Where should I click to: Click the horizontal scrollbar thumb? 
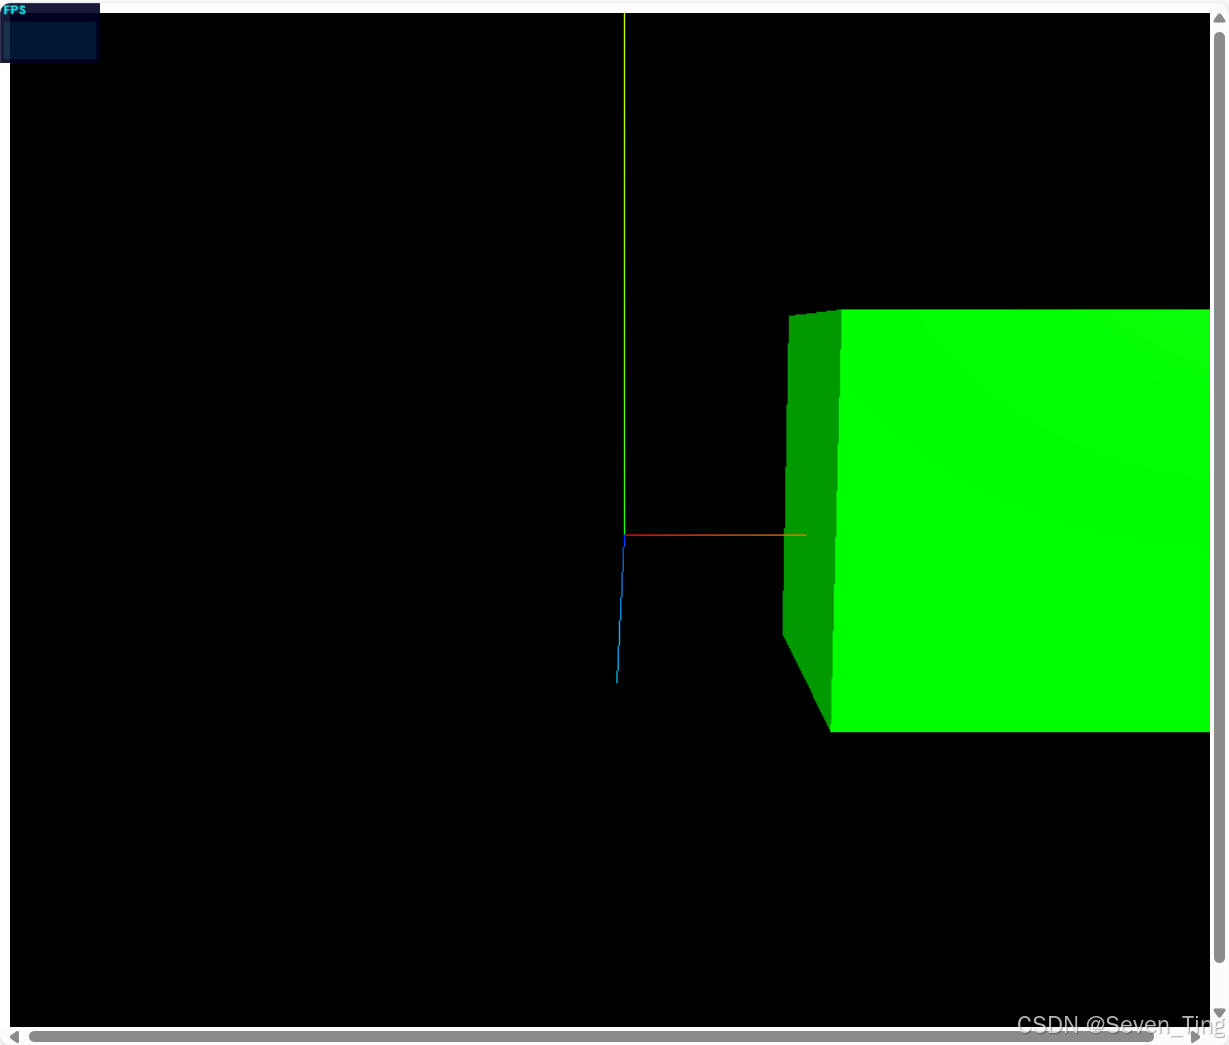click(591, 1037)
